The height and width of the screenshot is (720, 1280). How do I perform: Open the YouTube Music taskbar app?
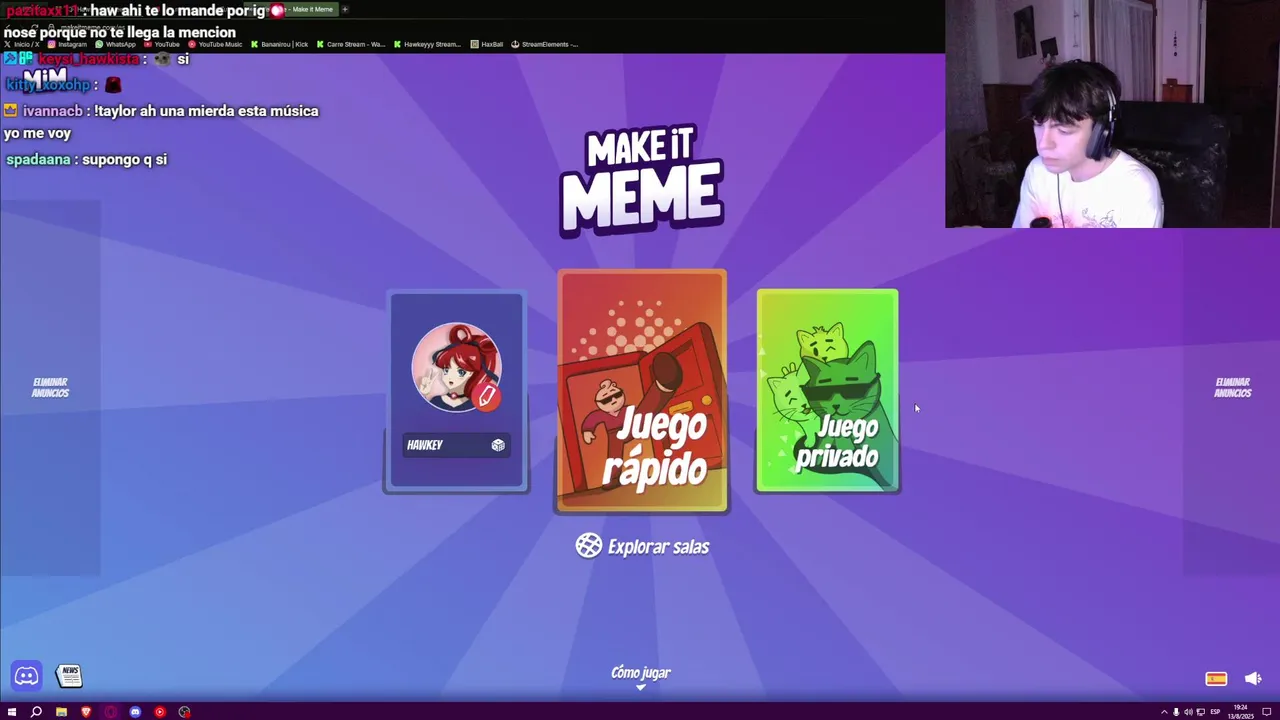pyautogui.click(x=160, y=712)
